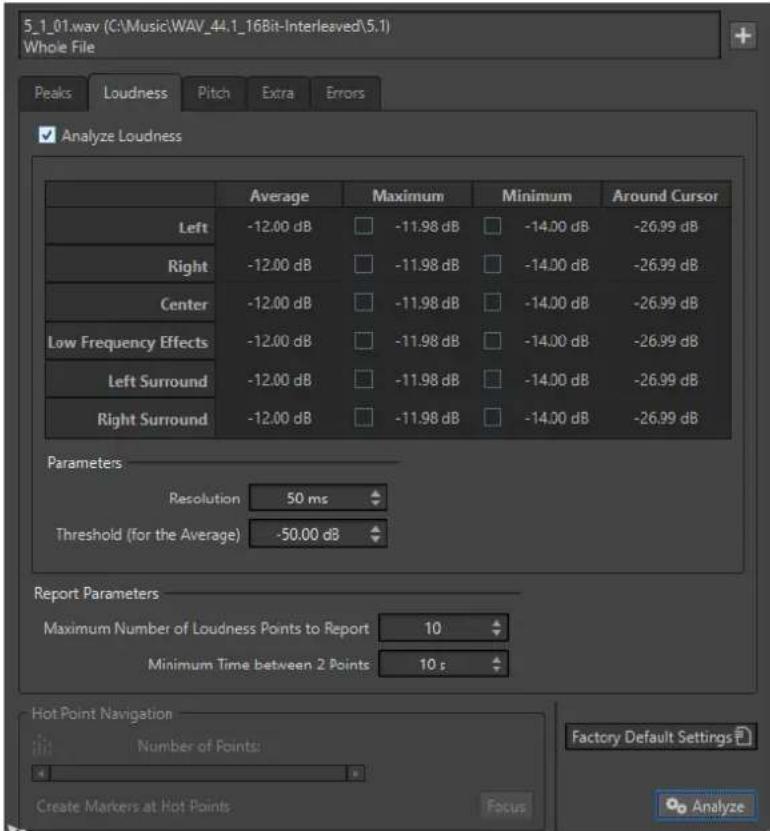Image resolution: width=770 pixels, height=831 pixels.
Task: Click the Hot Point Navigation scrollbar track
Action: (198, 773)
